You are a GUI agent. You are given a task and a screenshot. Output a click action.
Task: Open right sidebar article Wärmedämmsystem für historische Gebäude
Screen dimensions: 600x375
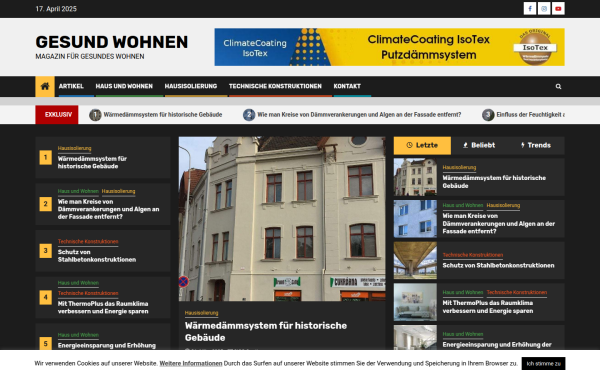coord(494,182)
